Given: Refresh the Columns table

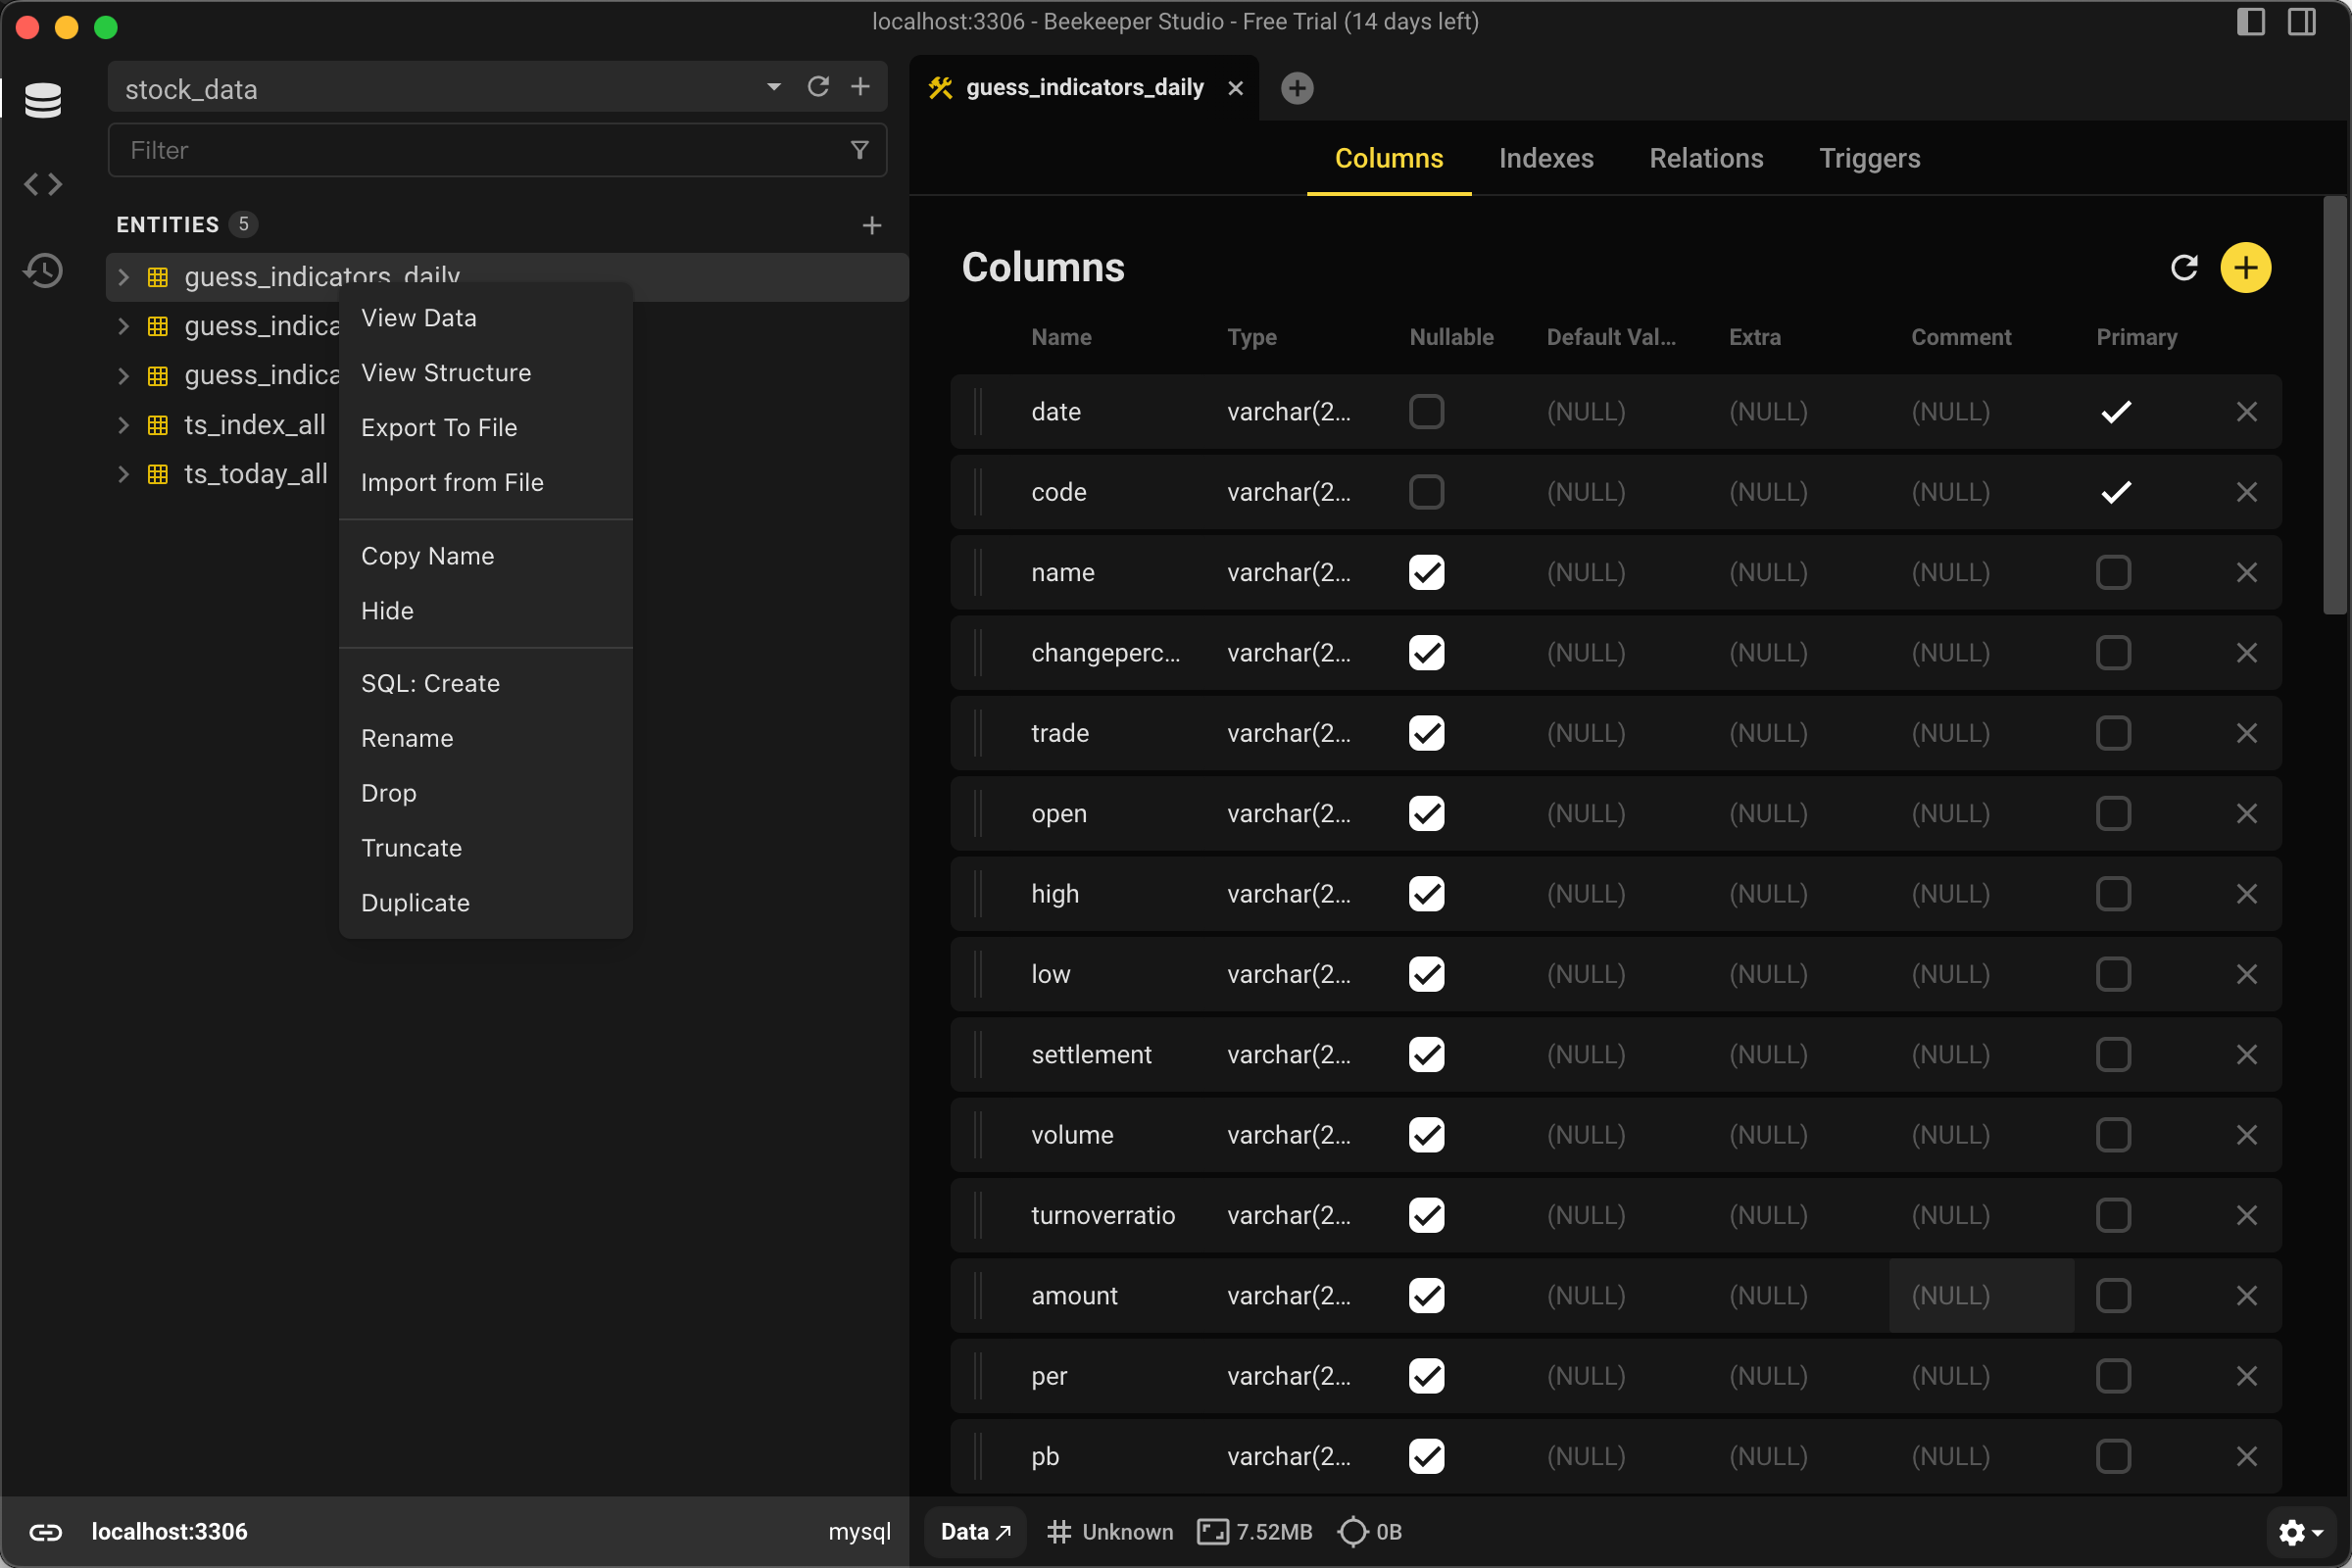Looking at the screenshot, I should (x=2184, y=268).
